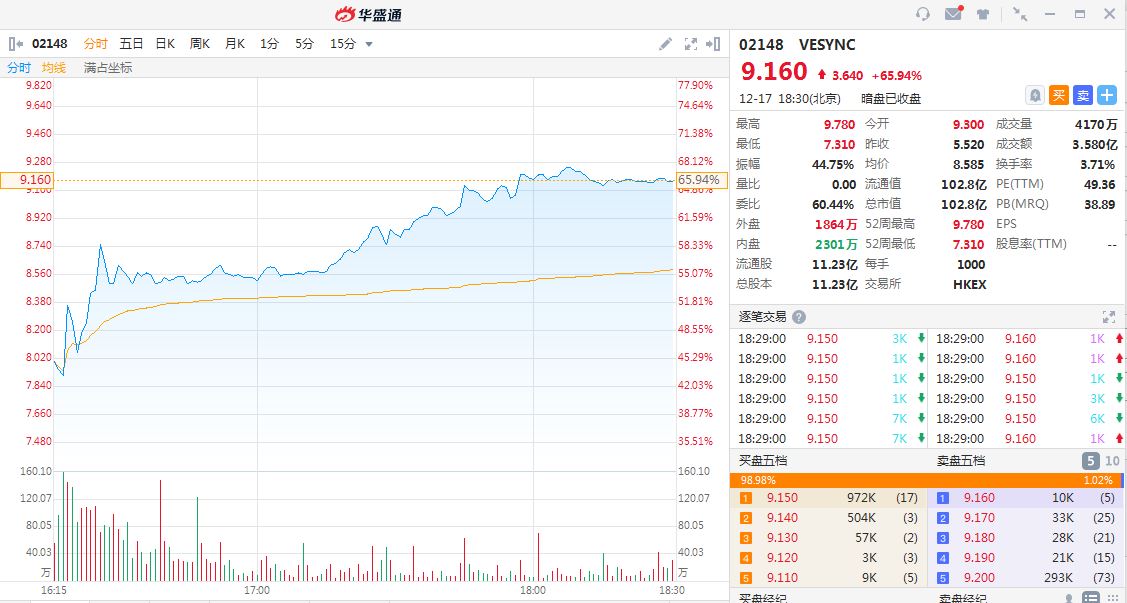Open customer service headset icon
Image resolution: width=1127 pixels, height=603 pixels.
tap(923, 14)
